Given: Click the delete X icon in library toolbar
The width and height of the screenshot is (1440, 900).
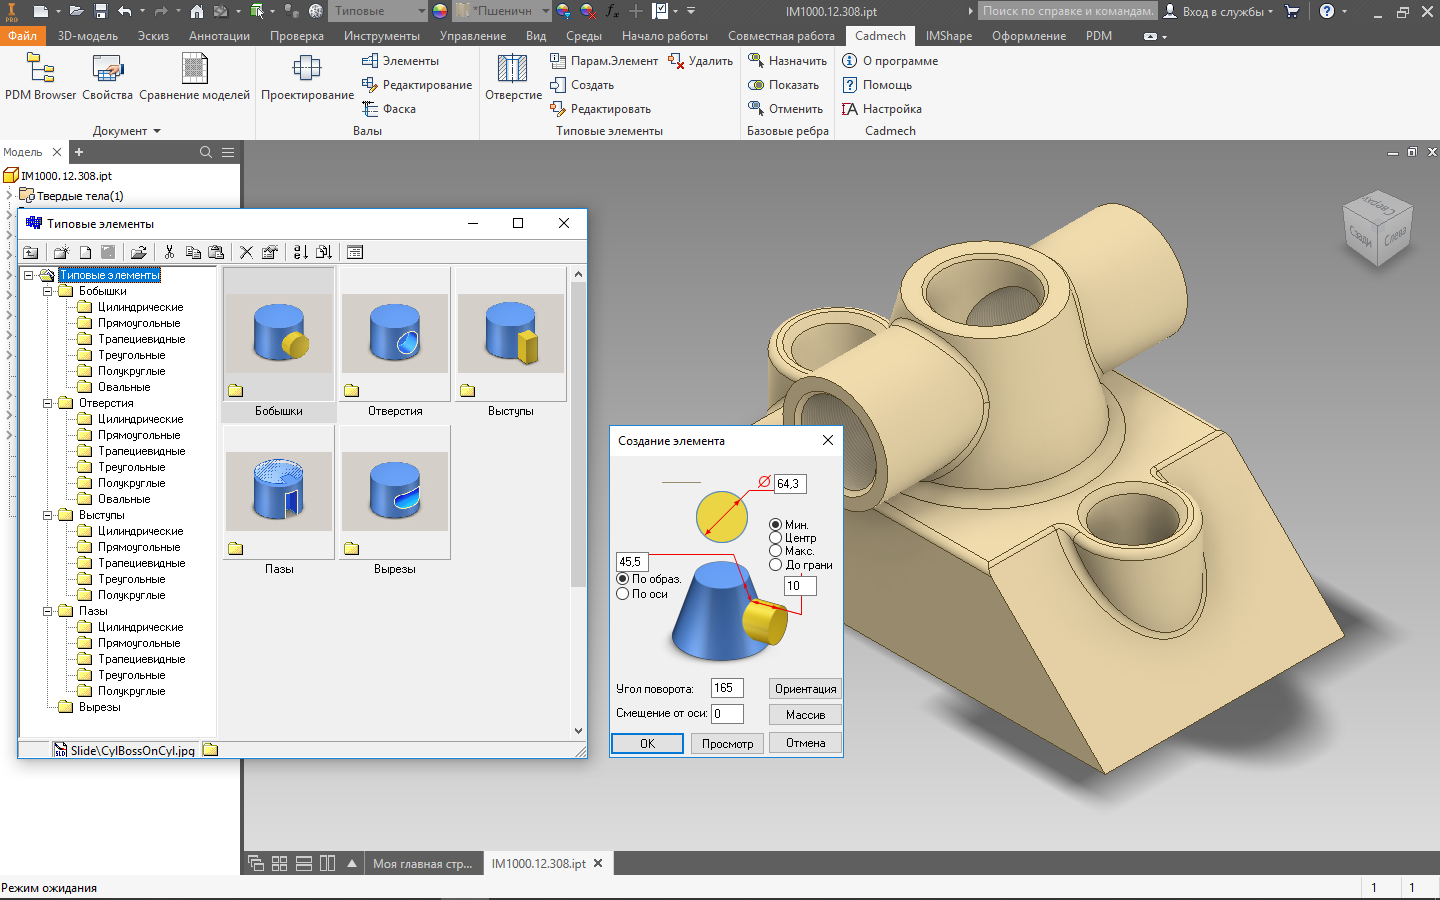Looking at the screenshot, I should (x=246, y=252).
